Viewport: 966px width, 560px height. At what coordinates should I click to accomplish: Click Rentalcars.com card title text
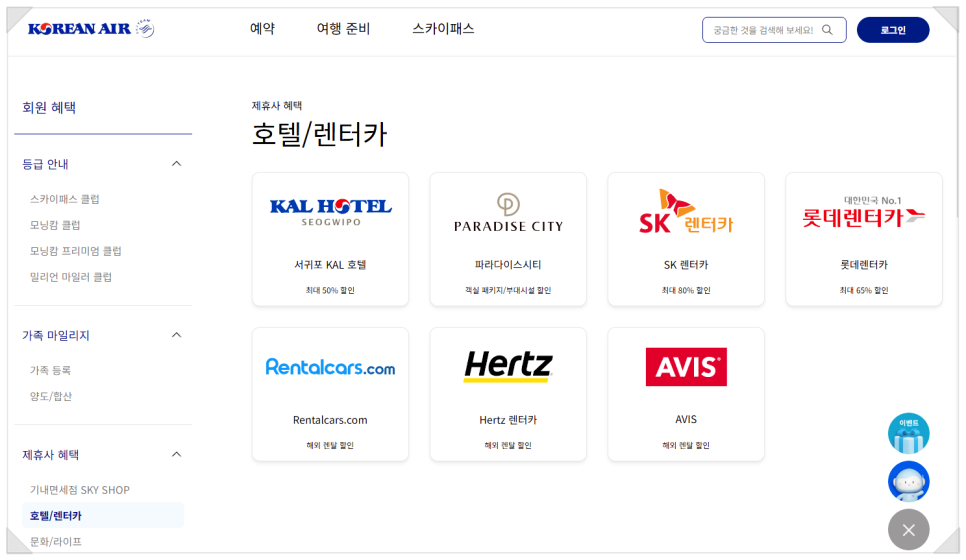click(330, 420)
